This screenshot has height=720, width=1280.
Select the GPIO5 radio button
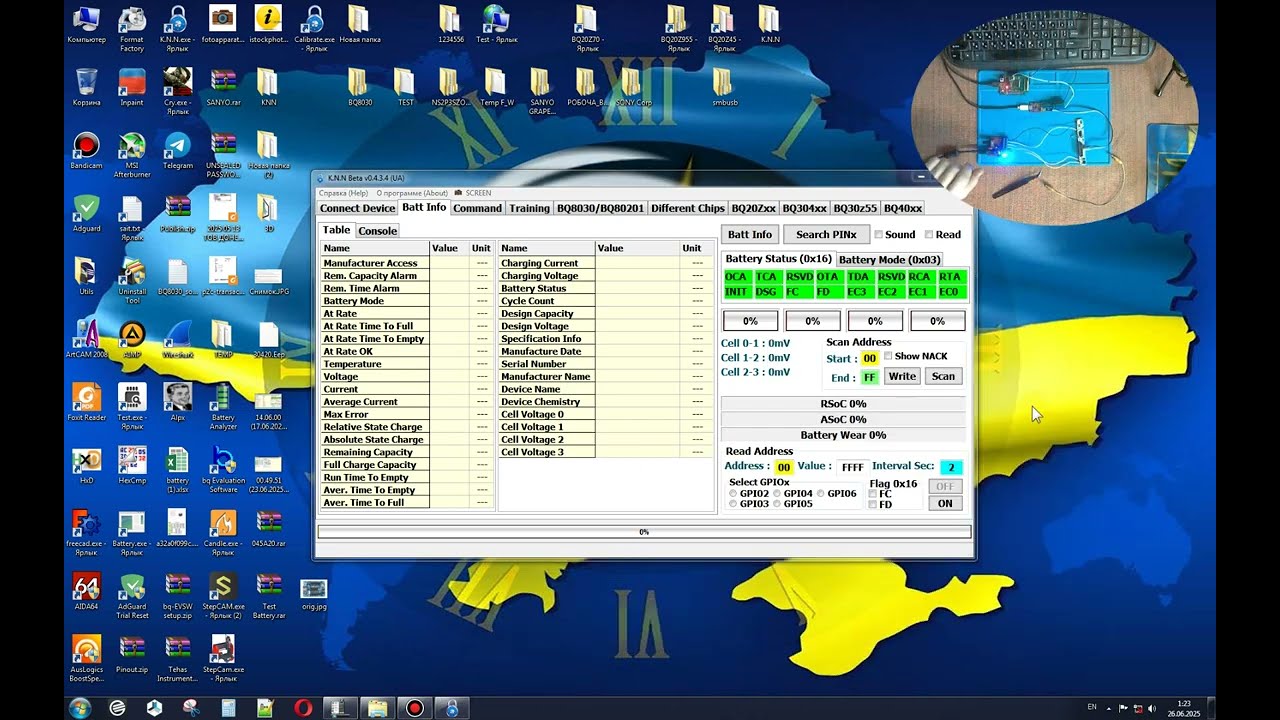click(x=778, y=504)
